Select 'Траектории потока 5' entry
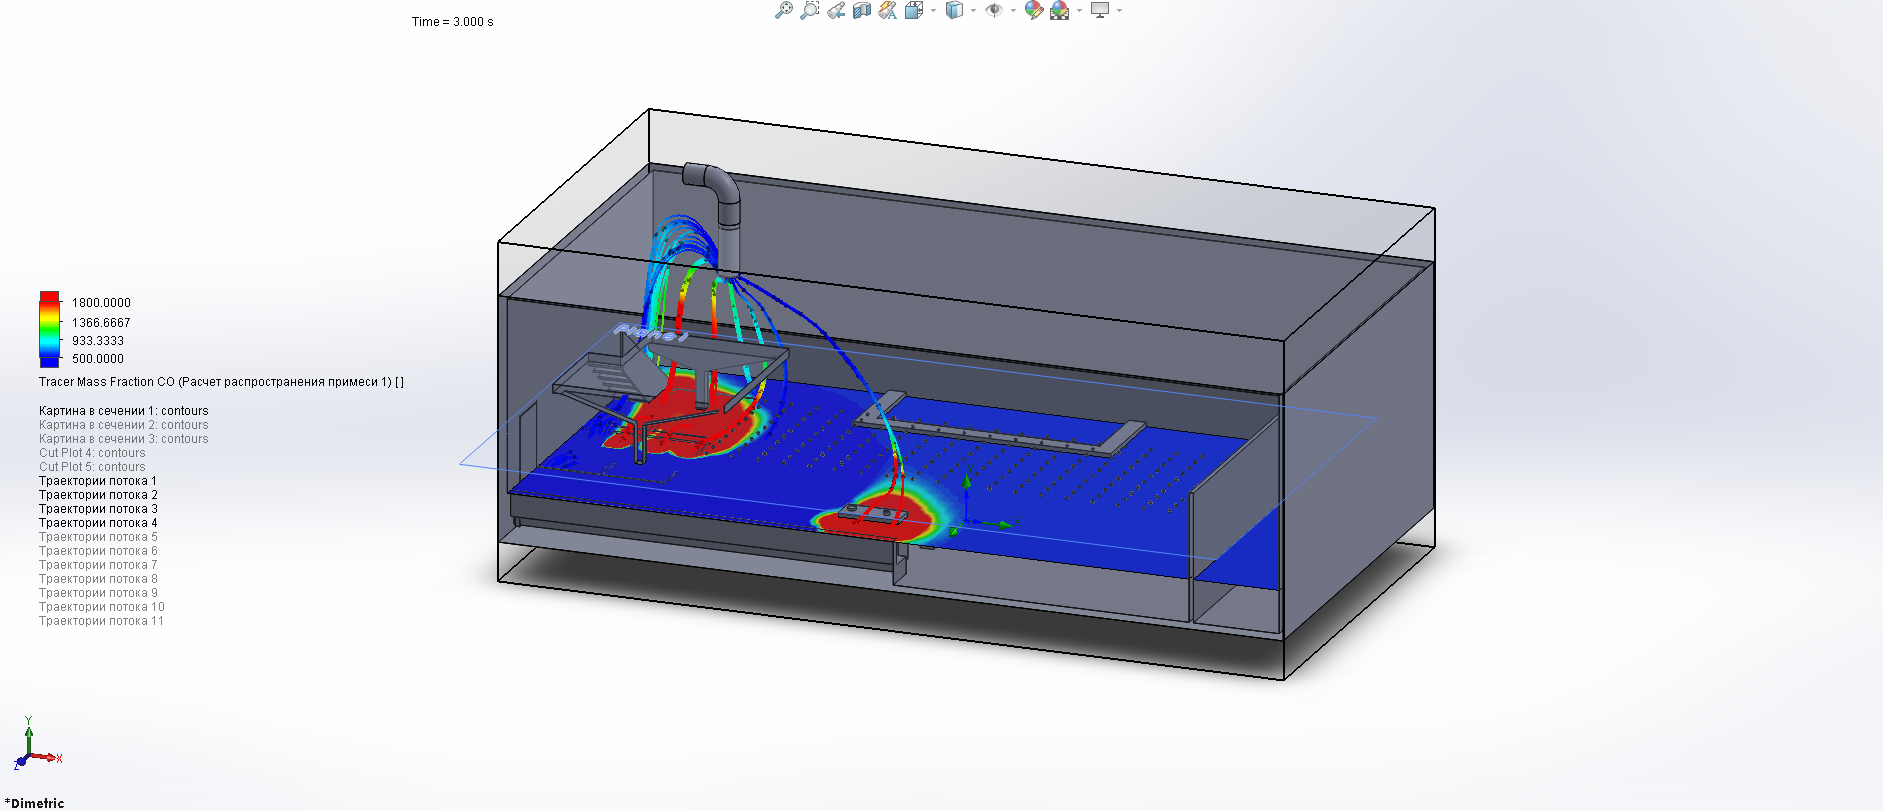Viewport: 1883px width, 811px height. click(98, 537)
